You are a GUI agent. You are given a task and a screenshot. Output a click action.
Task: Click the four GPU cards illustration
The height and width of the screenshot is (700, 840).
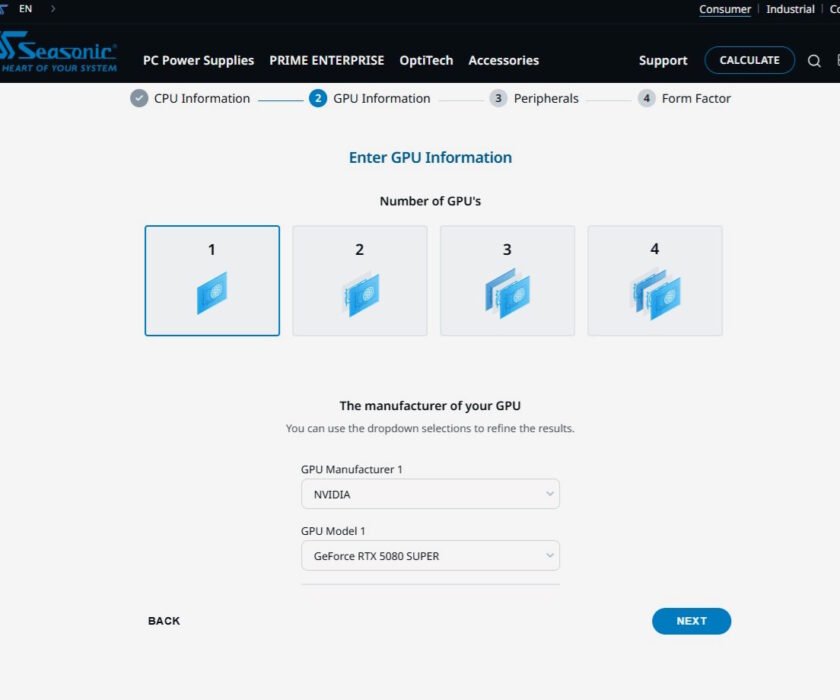(655, 294)
